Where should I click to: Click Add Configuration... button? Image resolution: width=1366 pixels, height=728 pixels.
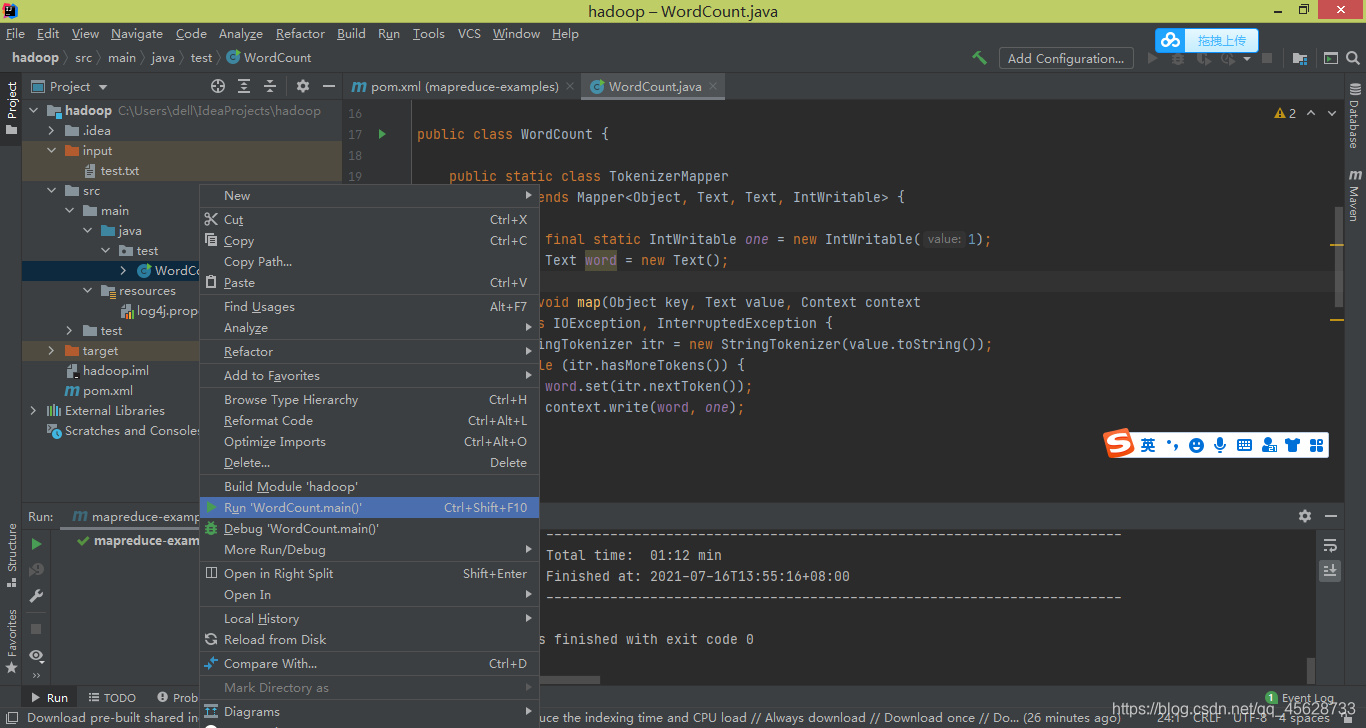[x=1066, y=58]
